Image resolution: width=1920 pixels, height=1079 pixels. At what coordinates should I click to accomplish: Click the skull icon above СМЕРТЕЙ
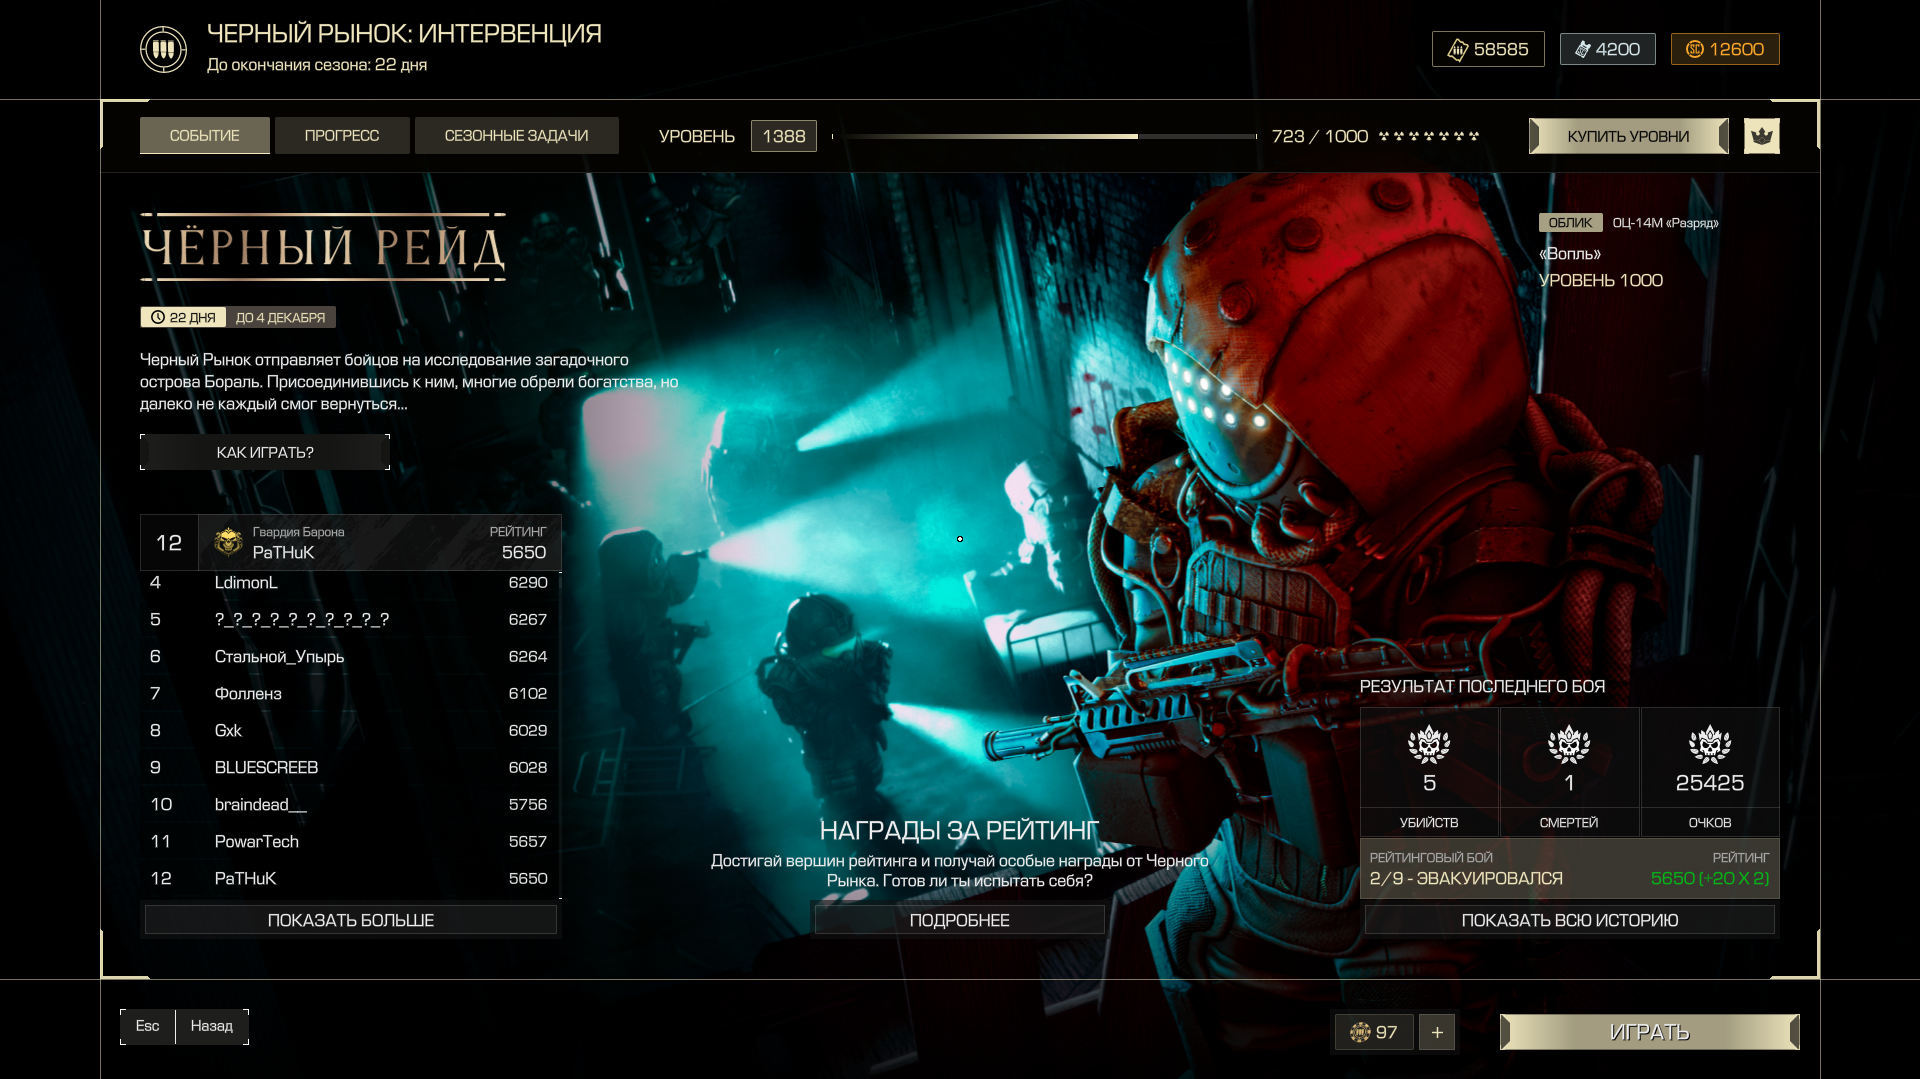tap(1569, 745)
